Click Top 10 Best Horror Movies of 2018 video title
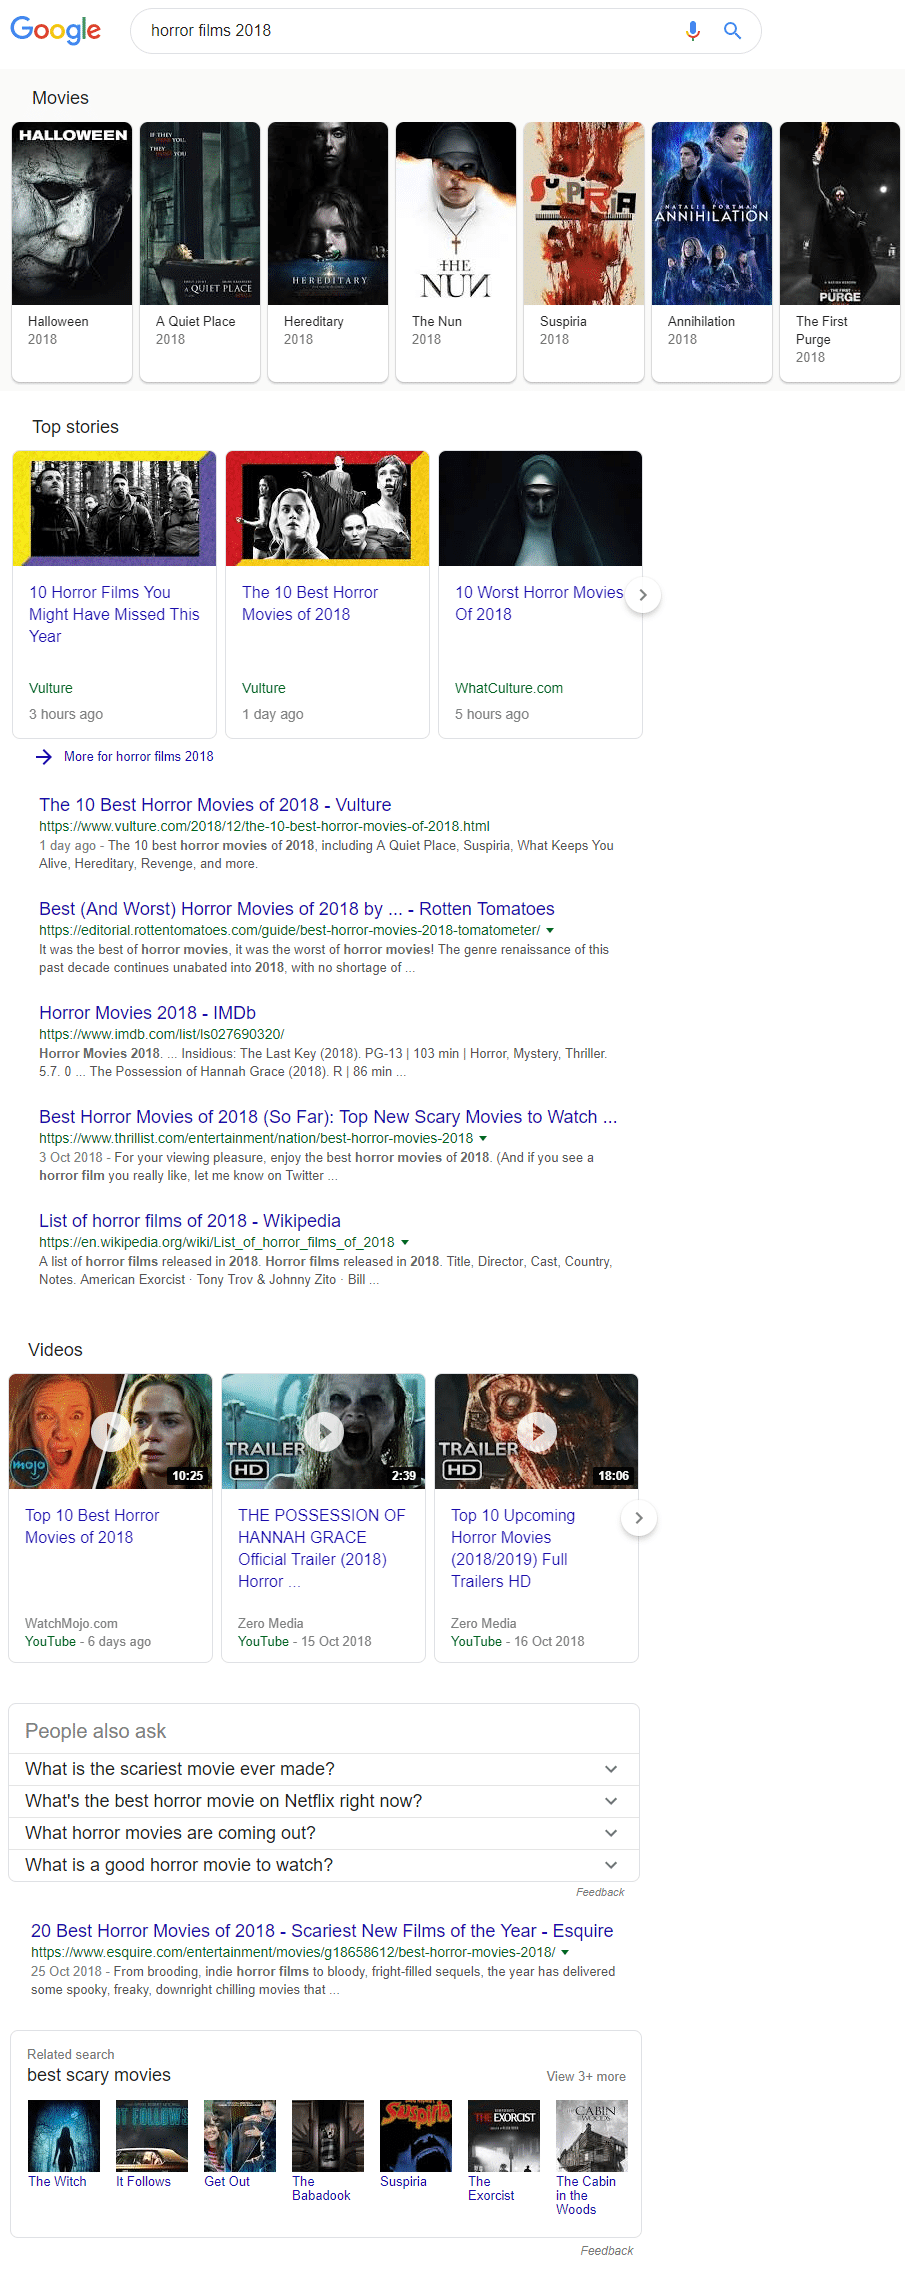The height and width of the screenshot is (2276, 915). 92,1527
